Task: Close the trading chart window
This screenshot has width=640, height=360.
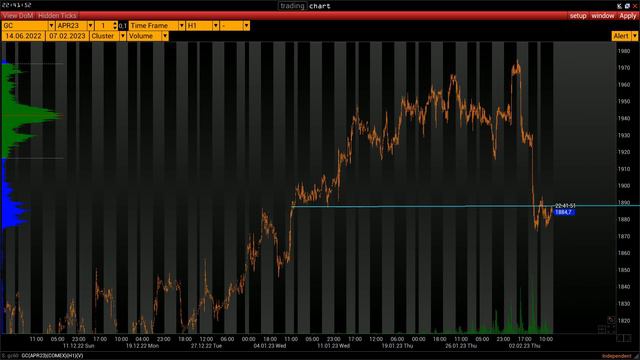Action: pos(635,6)
